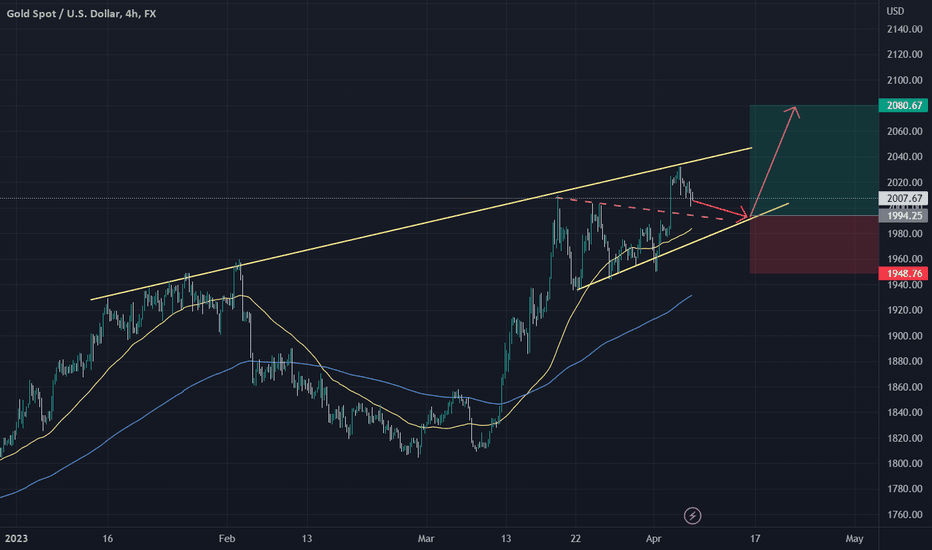Click the 16 date label on time axis
Image resolution: width=932 pixels, height=550 pixels.
tap(108, 539)
